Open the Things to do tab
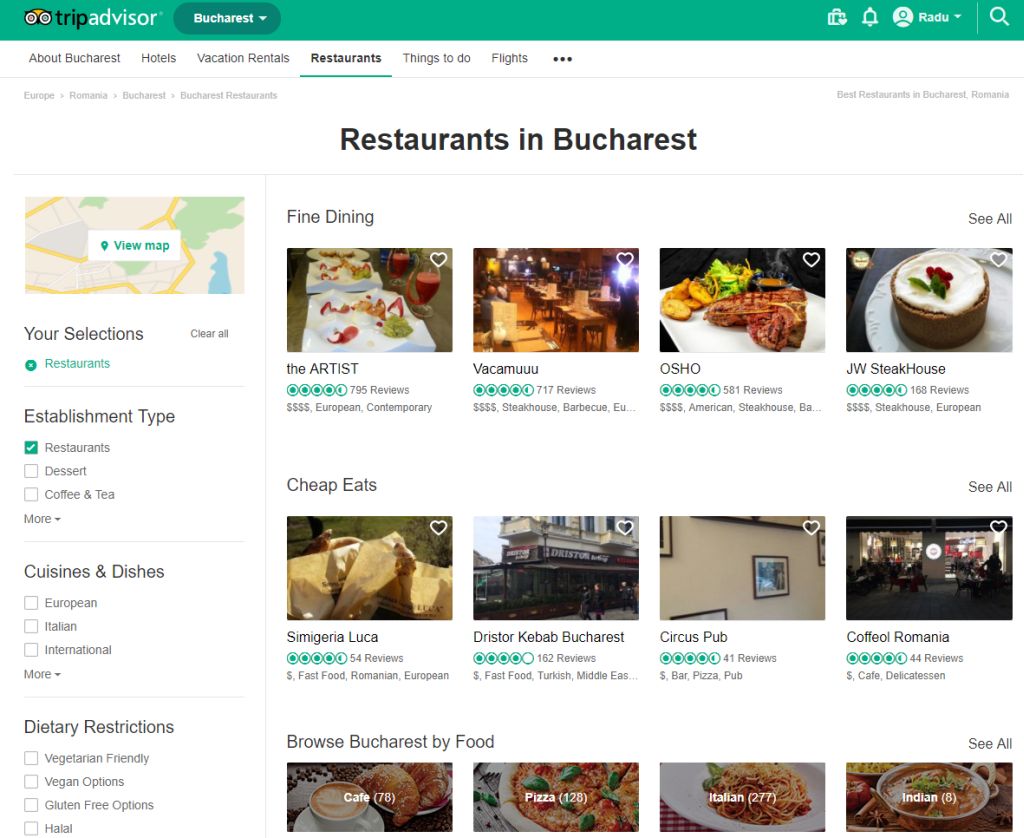 pos(436,58)
